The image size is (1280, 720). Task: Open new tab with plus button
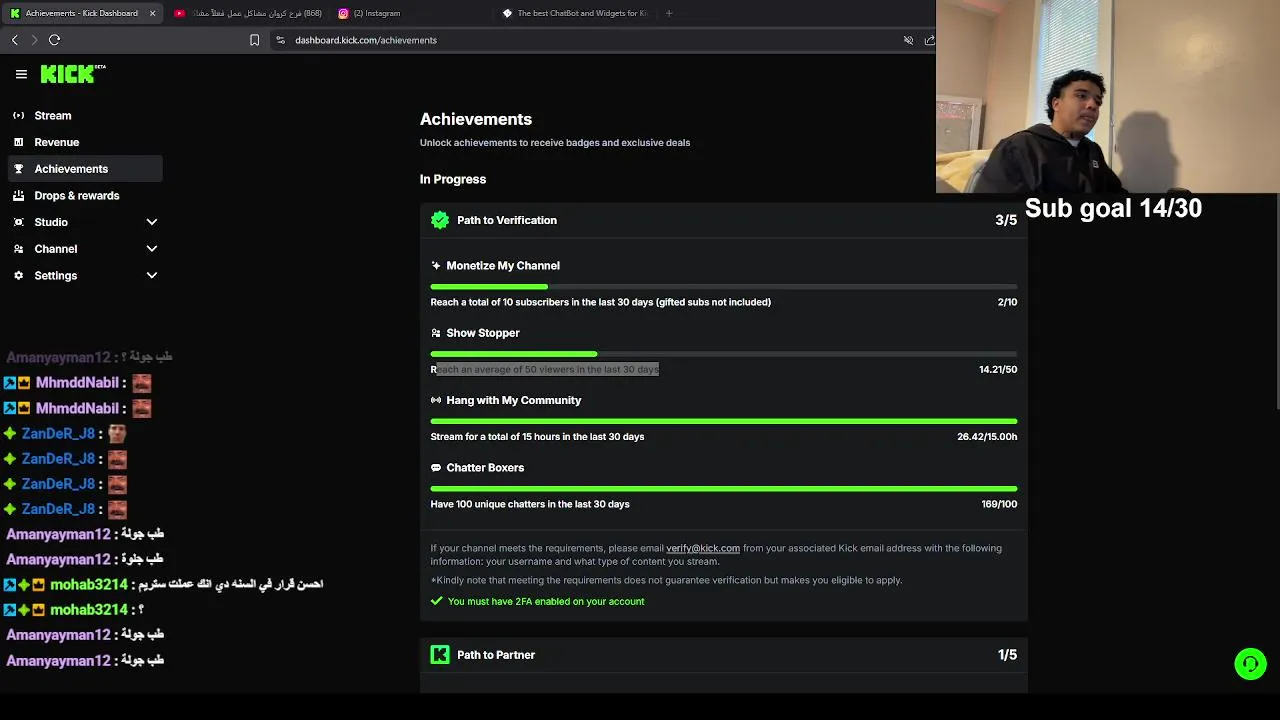[669, 13]
